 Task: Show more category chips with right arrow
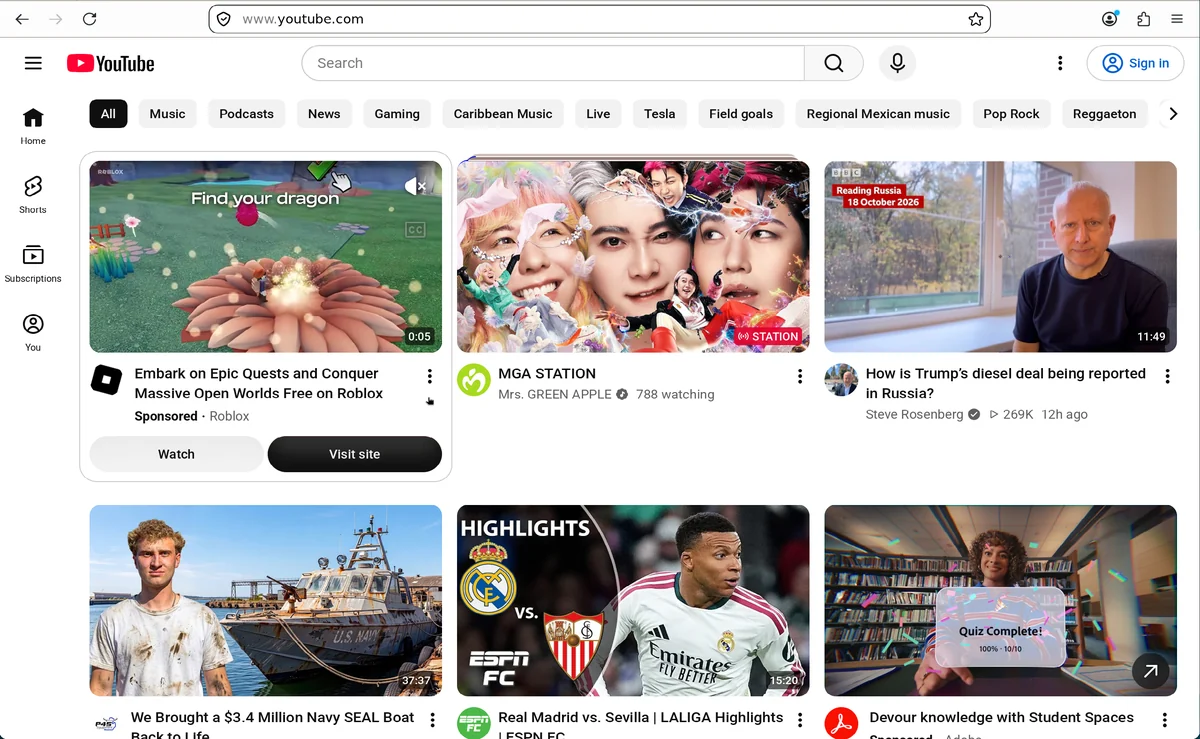point(1174,114)
